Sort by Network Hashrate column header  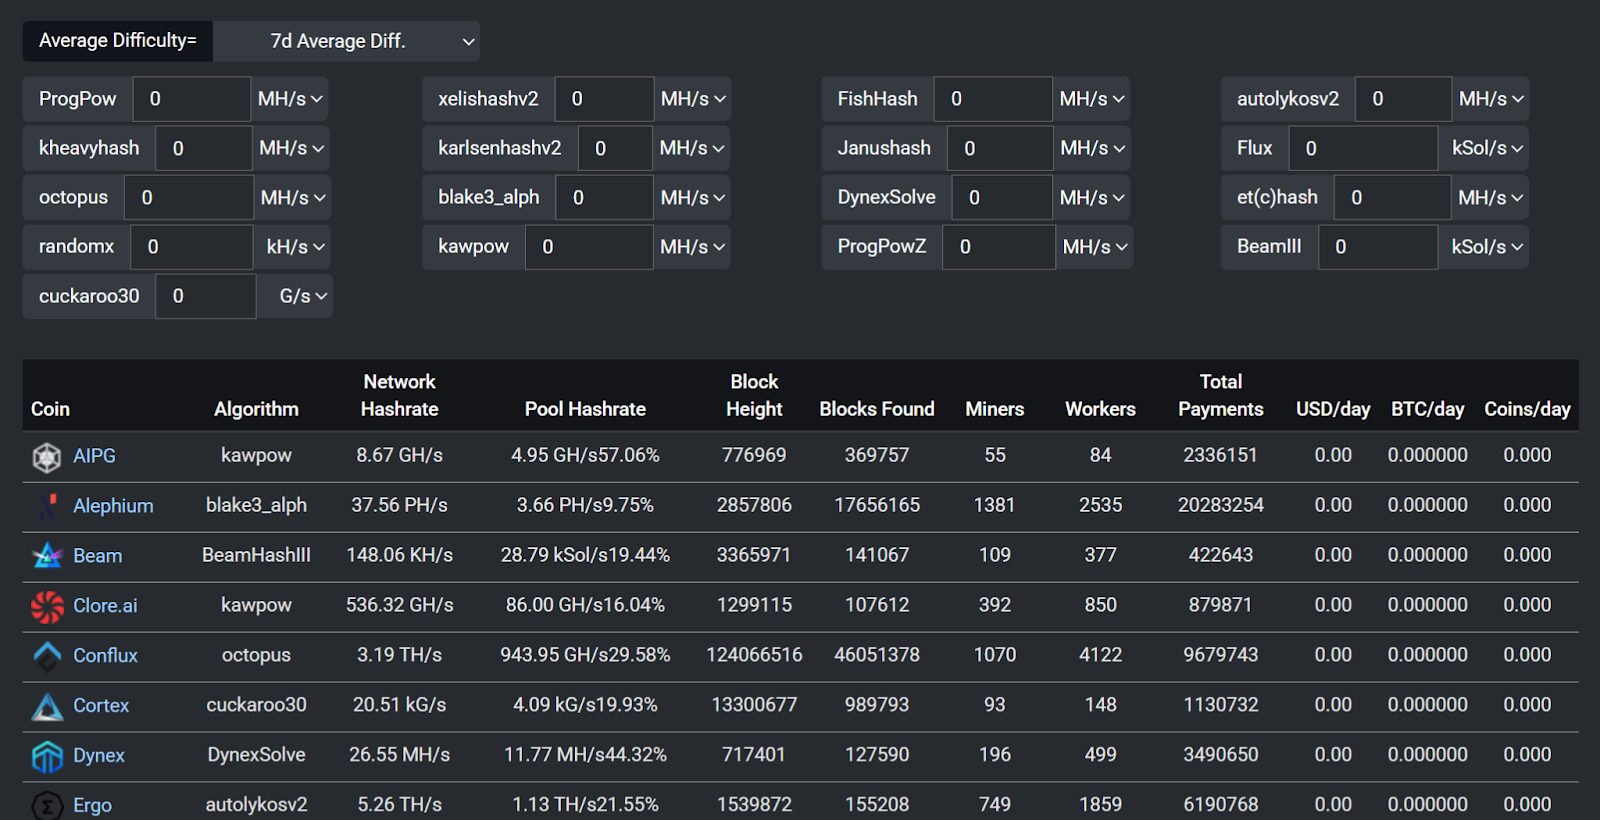399,395
